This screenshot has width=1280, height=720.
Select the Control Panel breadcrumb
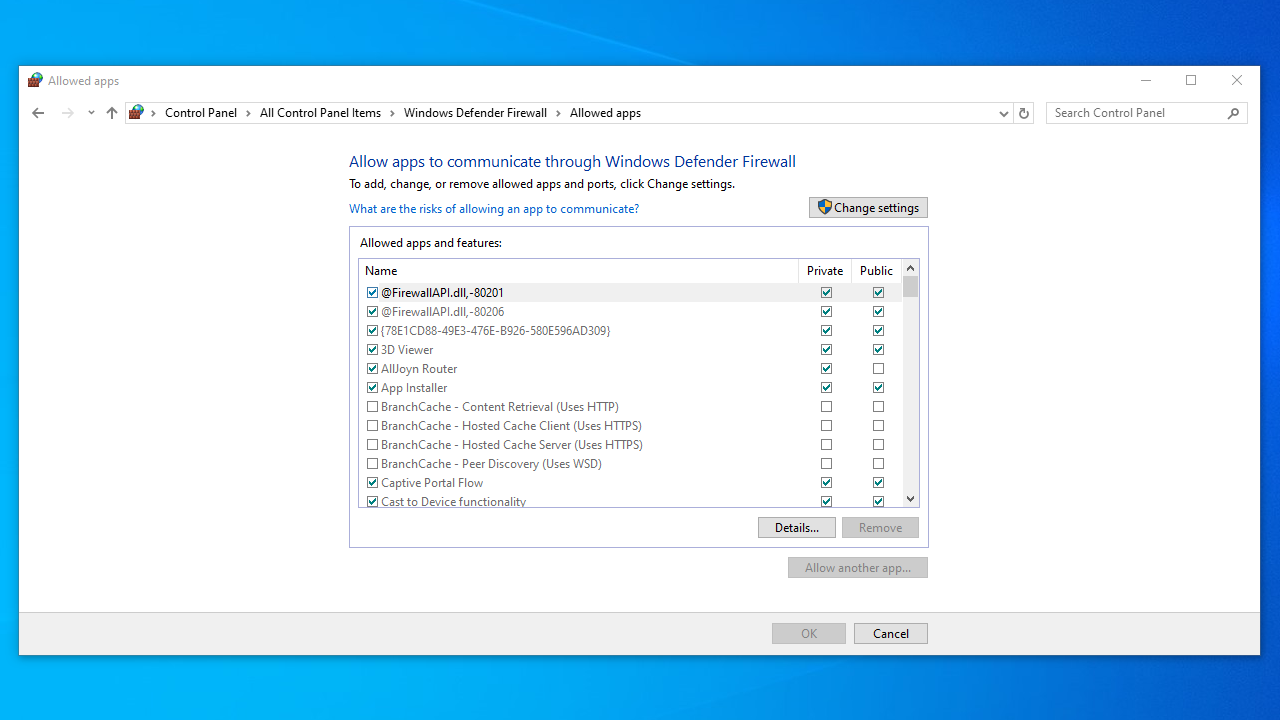click(x=201, y=113)
